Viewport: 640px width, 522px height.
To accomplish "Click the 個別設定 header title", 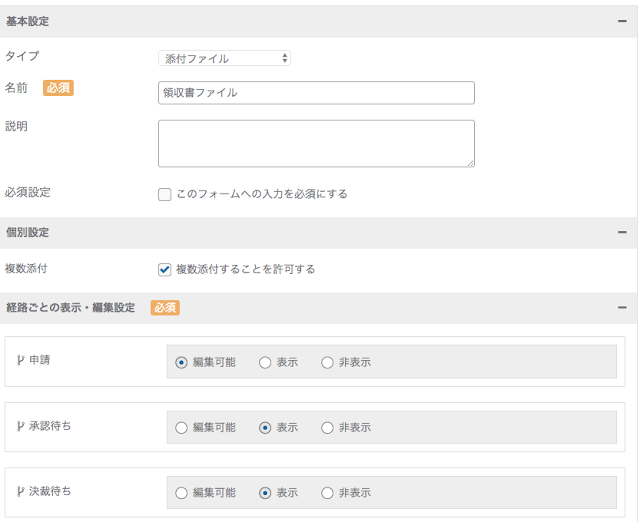I will pos(27,232).
